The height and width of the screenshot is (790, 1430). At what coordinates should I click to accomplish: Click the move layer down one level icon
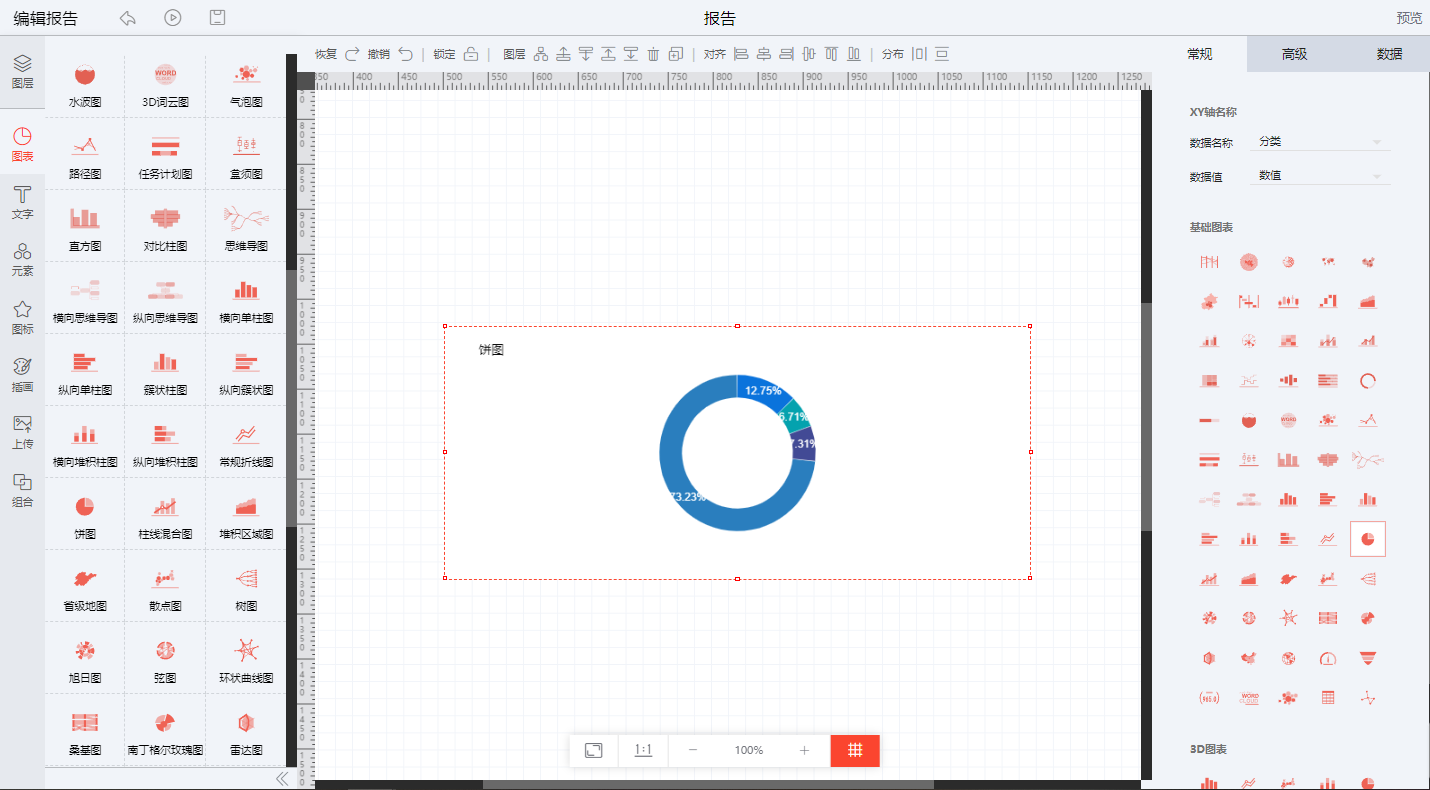point(586,54)
